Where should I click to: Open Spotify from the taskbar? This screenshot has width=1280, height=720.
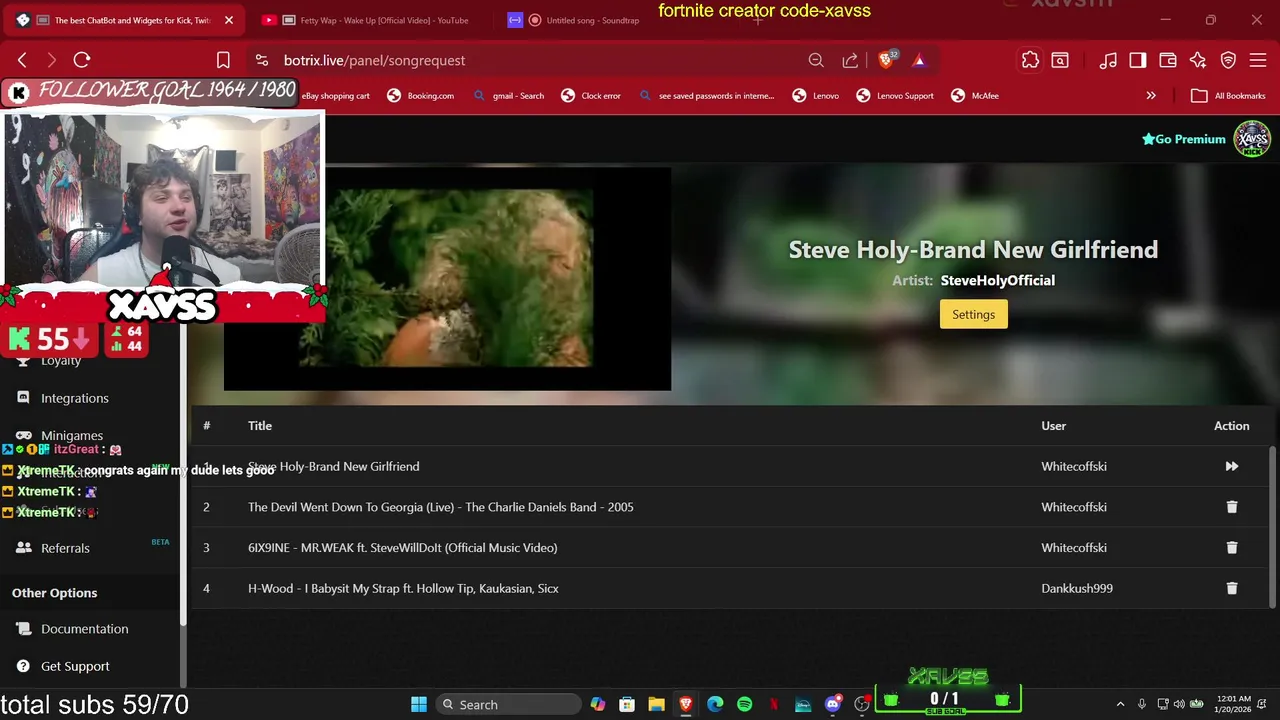pos(744,705)
